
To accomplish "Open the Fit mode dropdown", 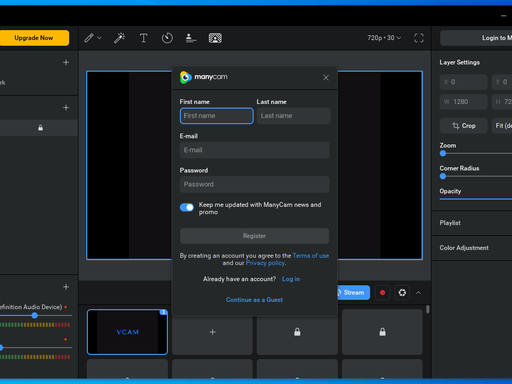I will (x=502, y=126).
